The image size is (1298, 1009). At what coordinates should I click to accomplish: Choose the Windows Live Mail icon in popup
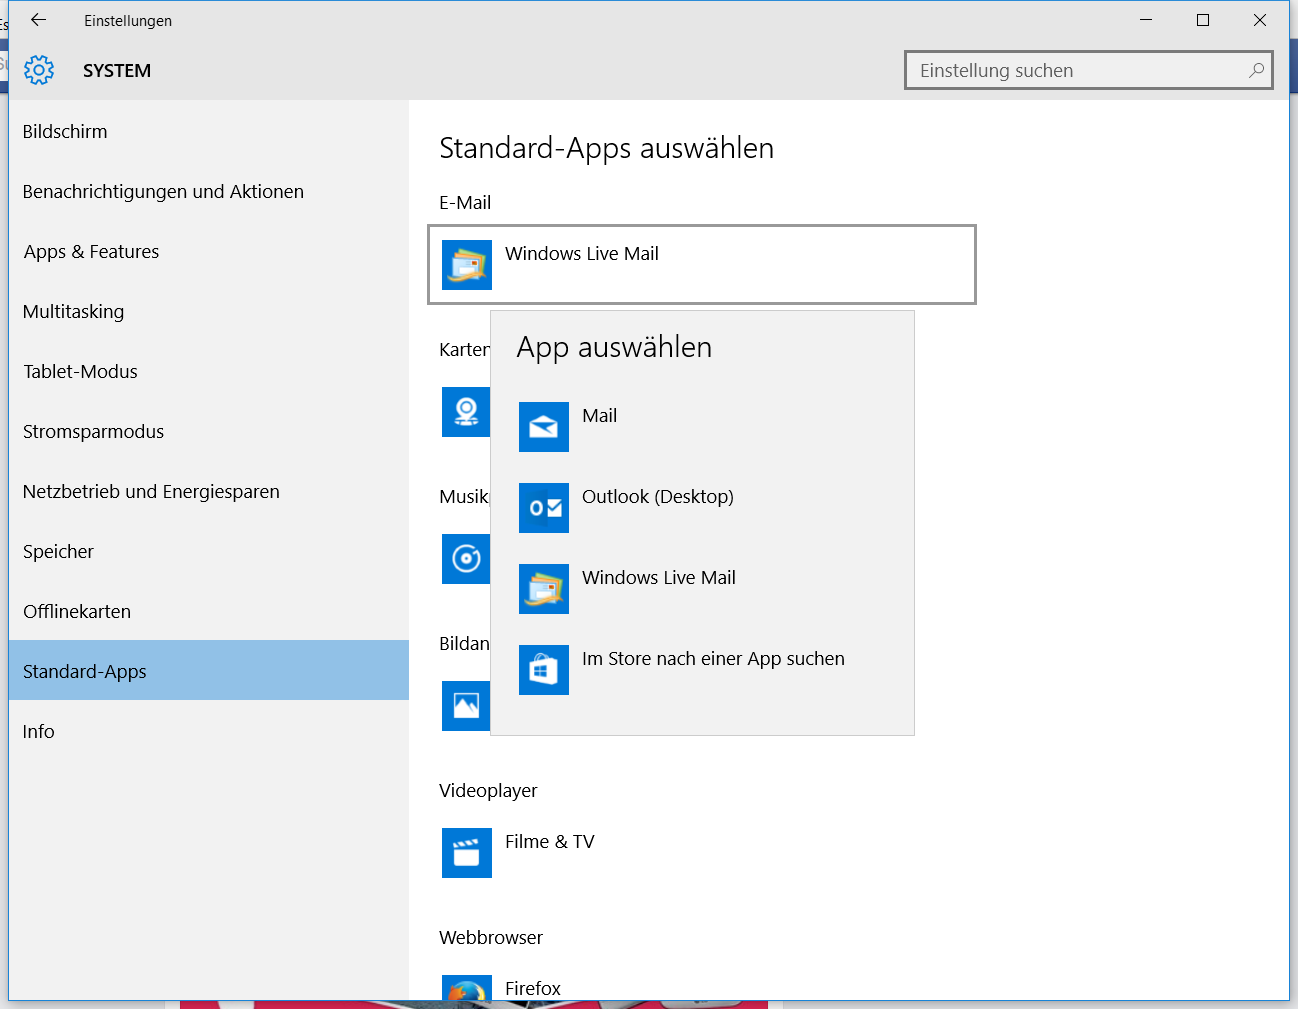click(543, 589)
